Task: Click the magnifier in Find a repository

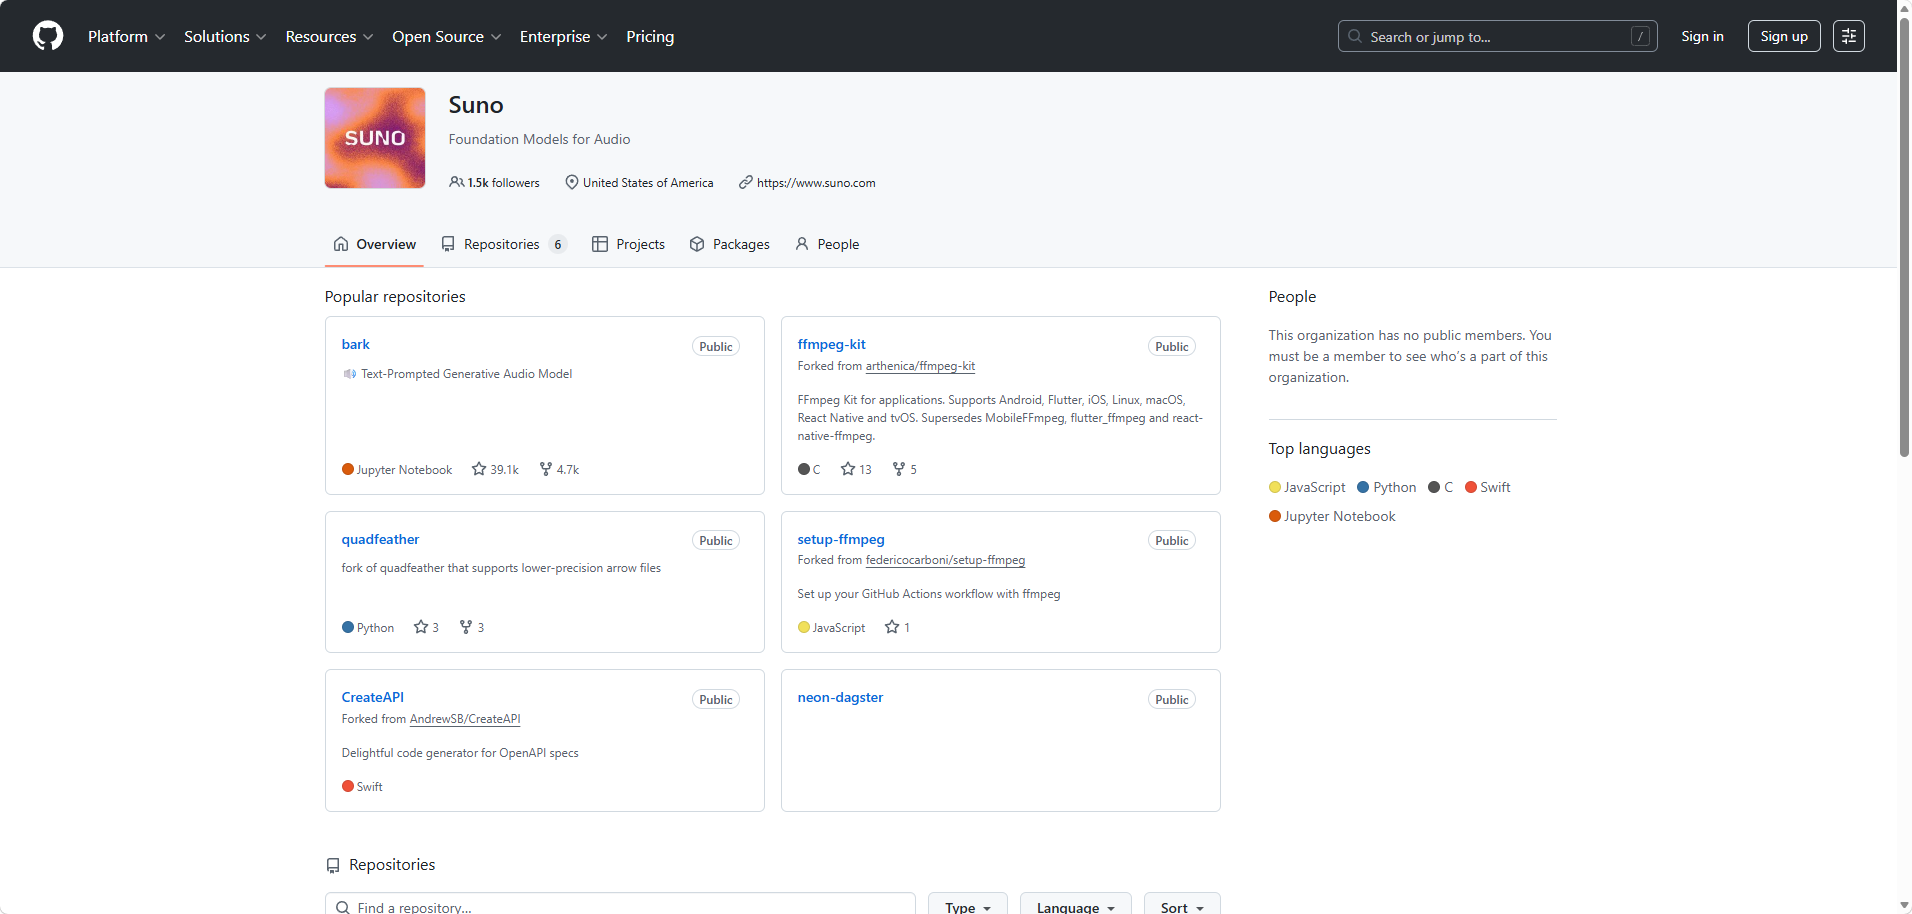Action: coord(343,907)
